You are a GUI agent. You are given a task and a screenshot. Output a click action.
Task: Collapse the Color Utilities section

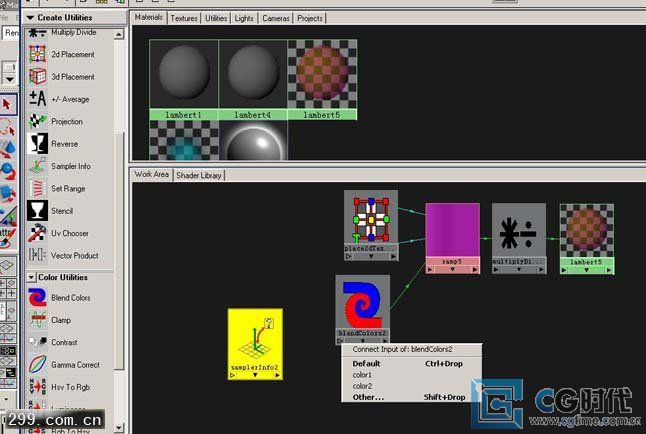pos(31,277)
